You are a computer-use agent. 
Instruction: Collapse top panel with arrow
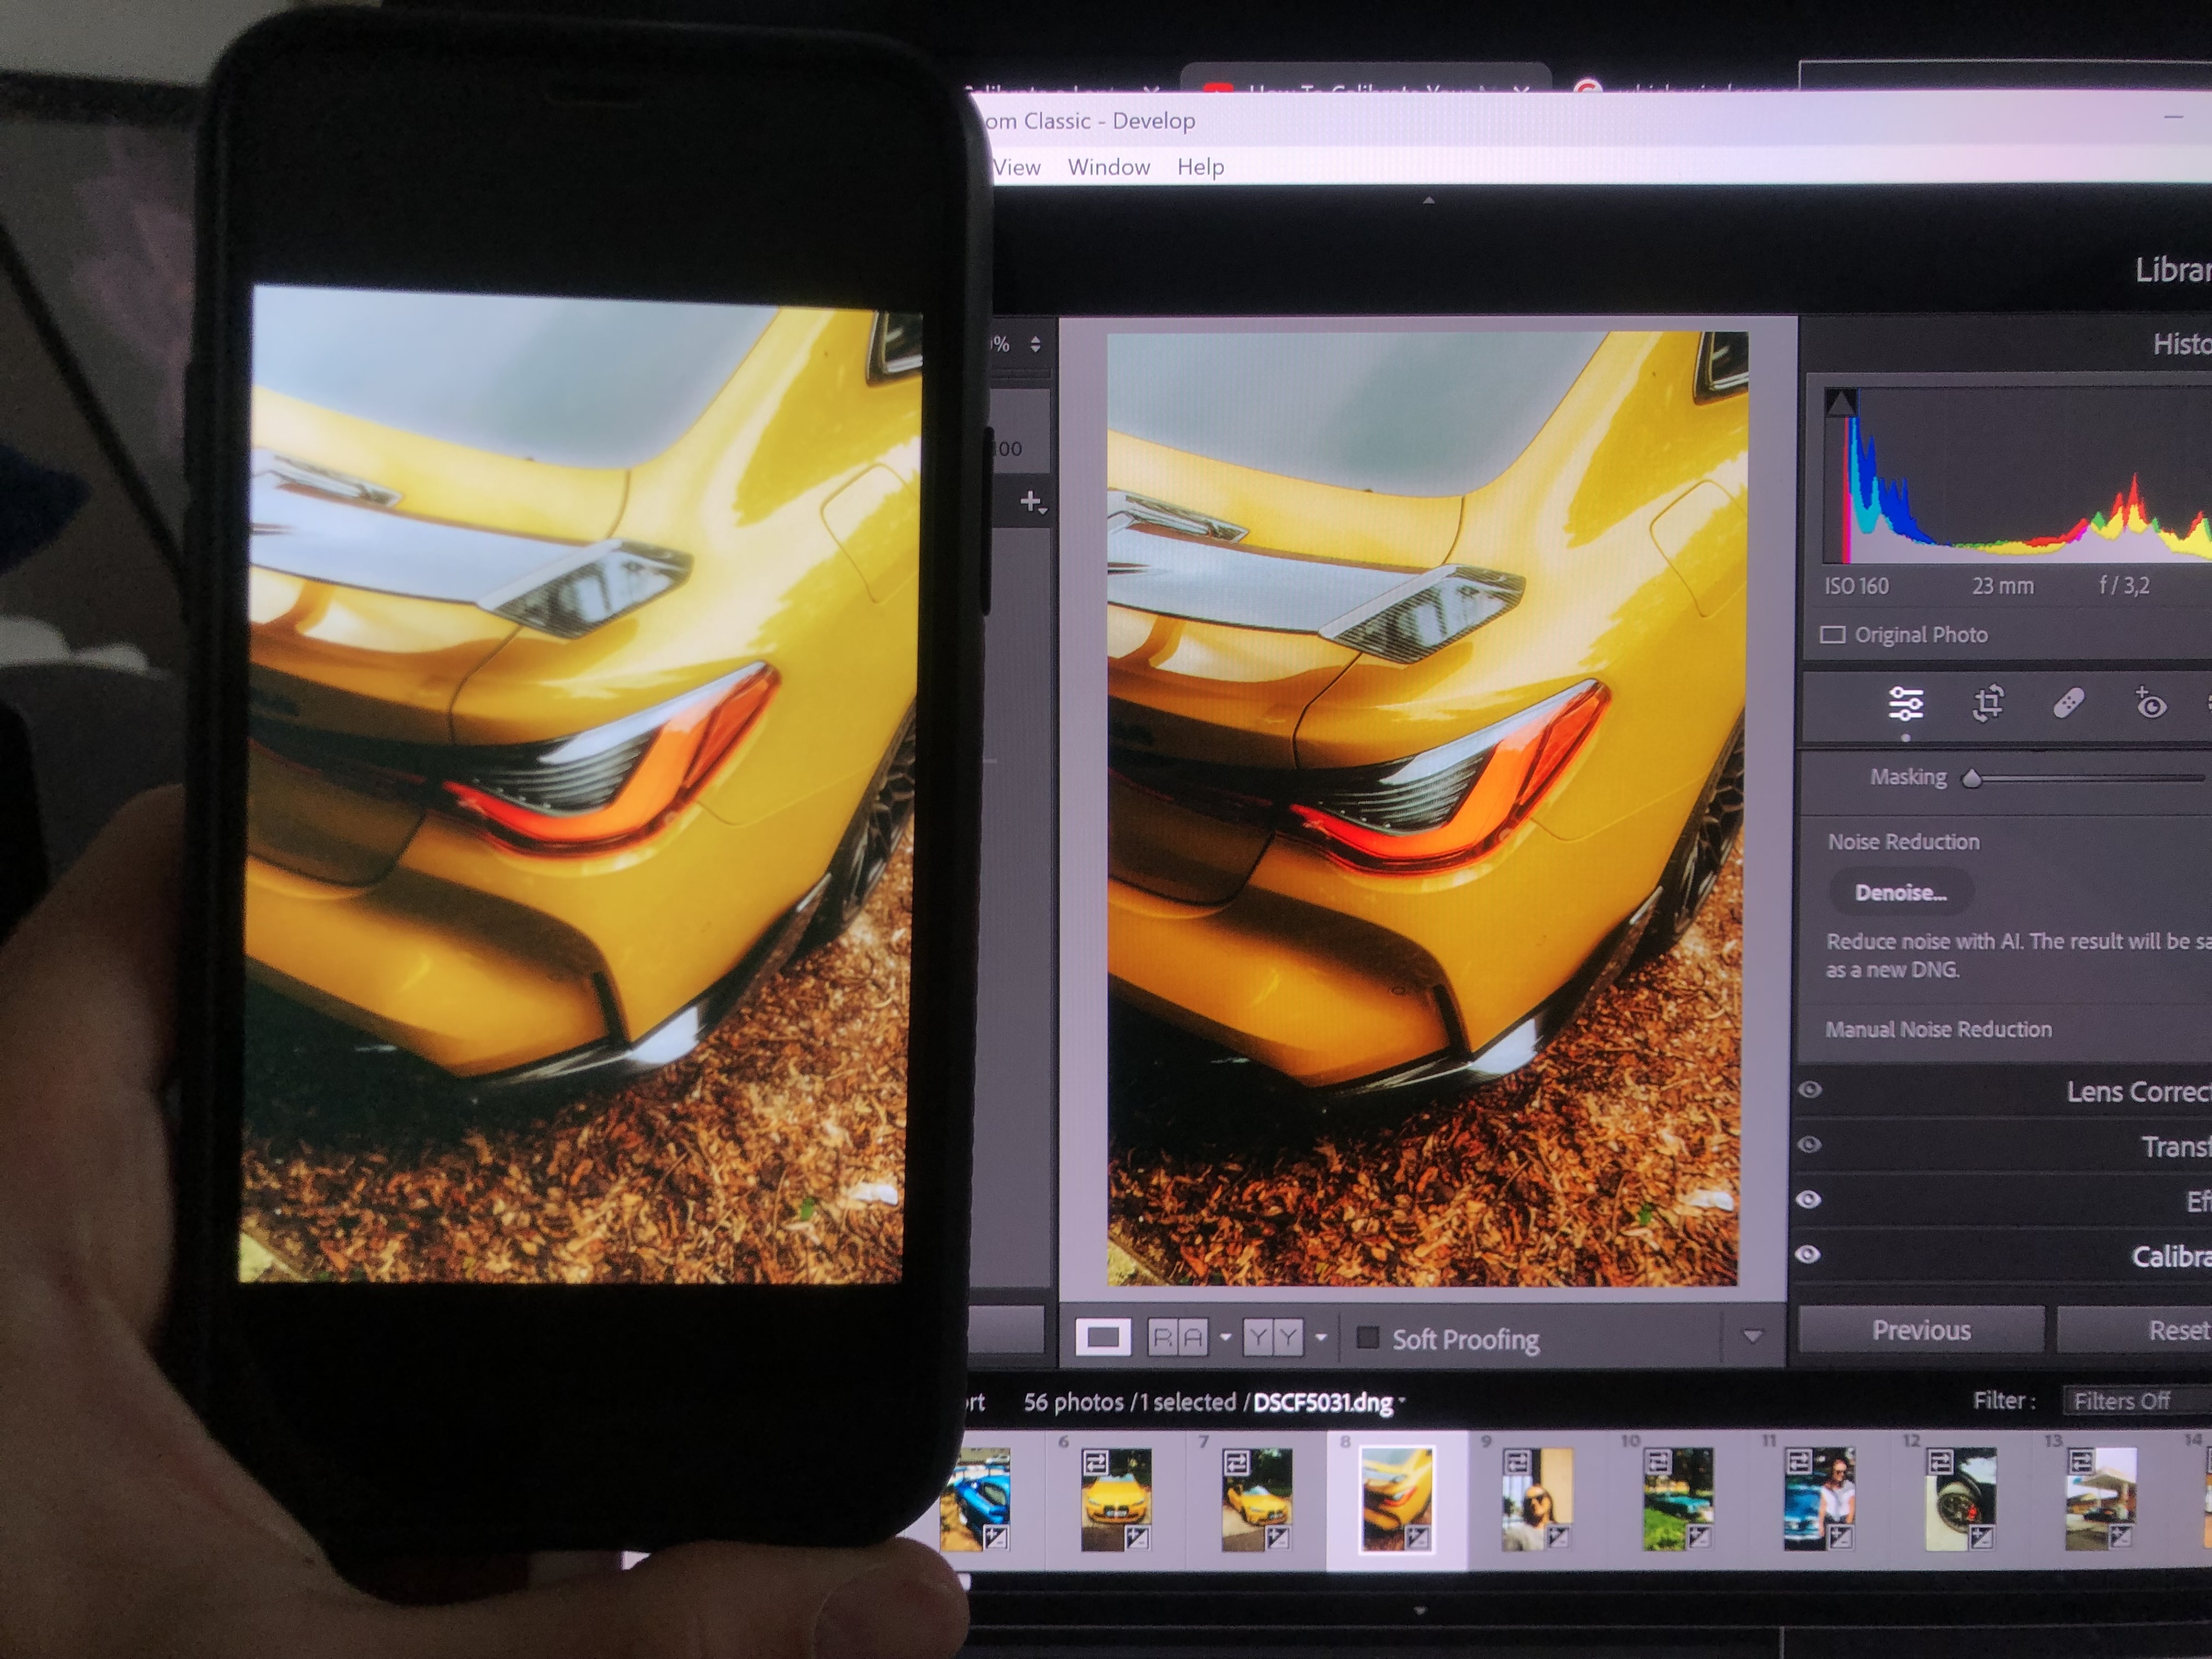(x=1429, y=201)
